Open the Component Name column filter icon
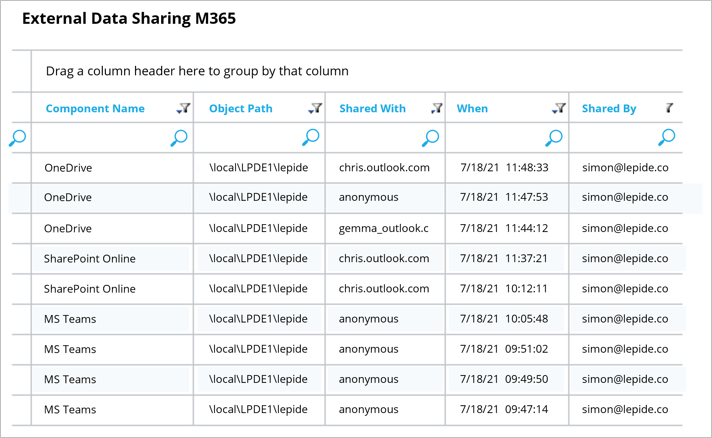Image resolution: width=712 pixels, height=438 pixels. pyautogui.click(x=183, y=108)
